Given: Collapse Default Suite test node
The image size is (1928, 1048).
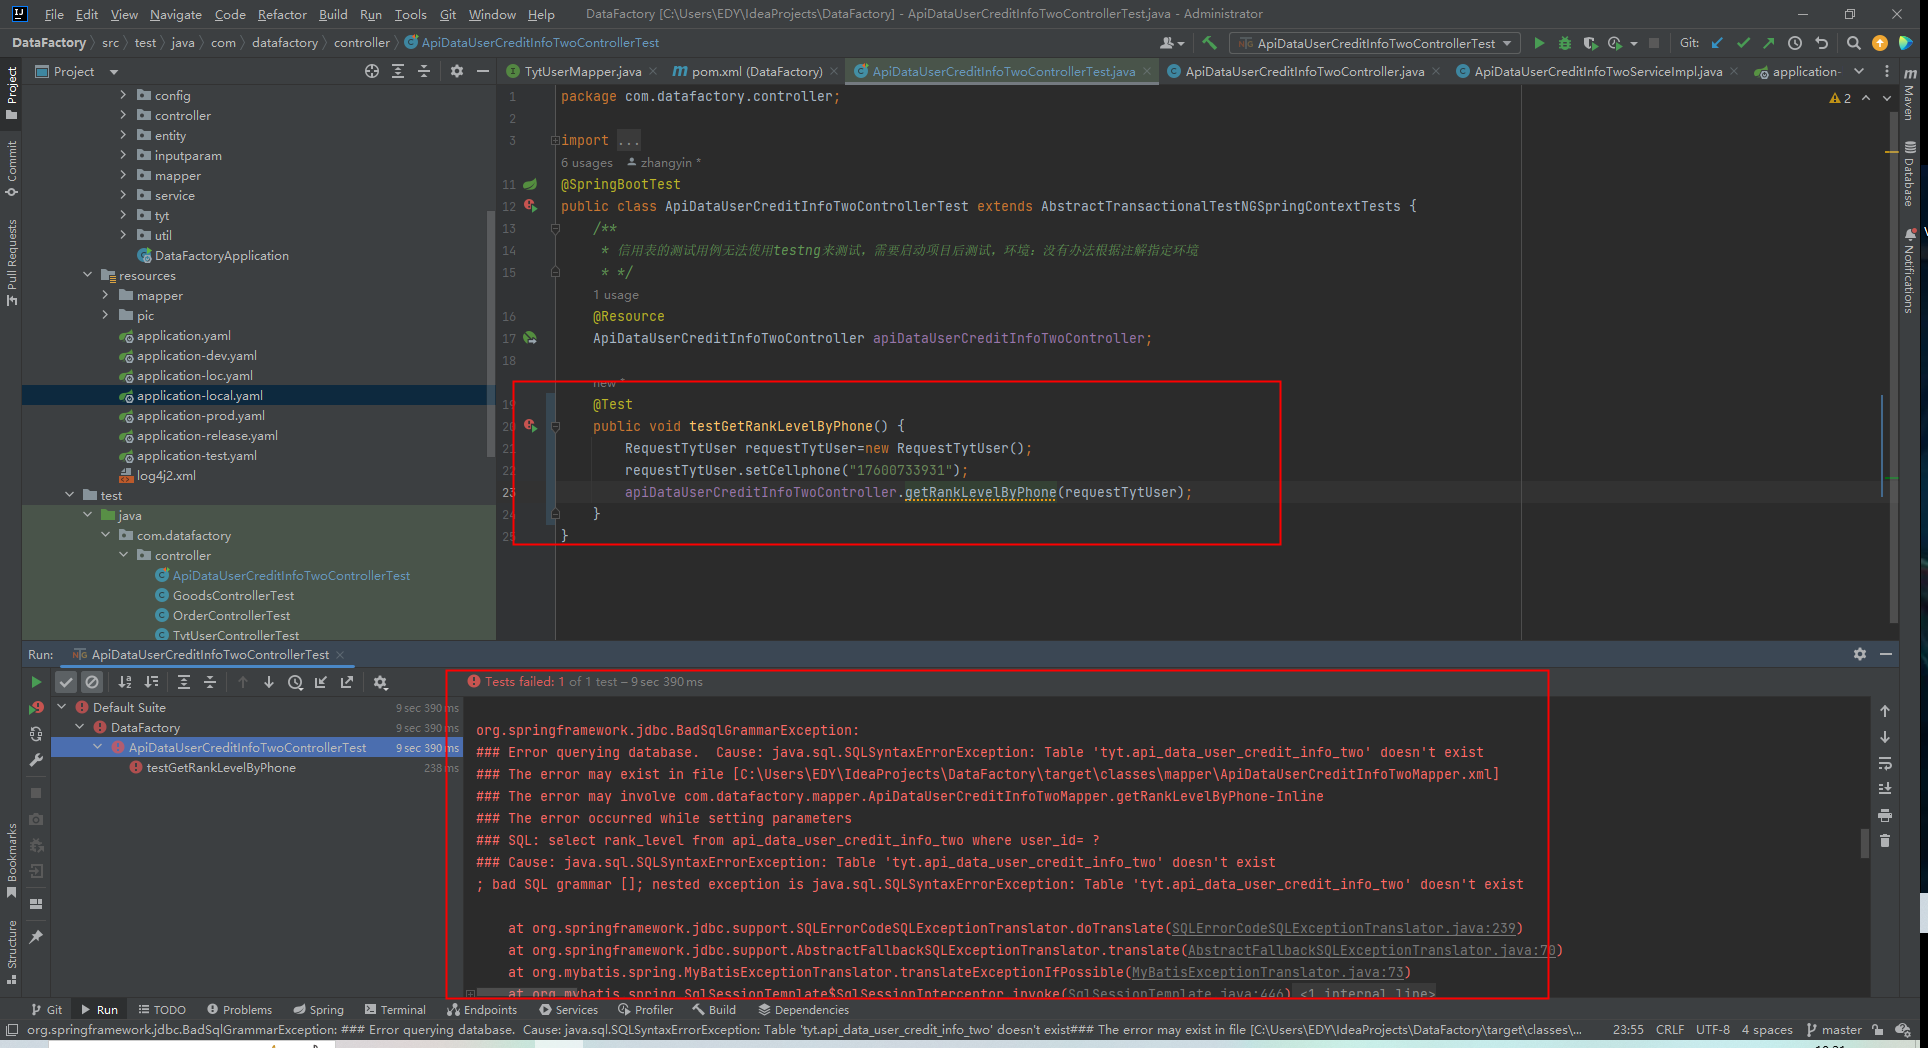Looking at the screenshot, I should click(x=62, y=707).
